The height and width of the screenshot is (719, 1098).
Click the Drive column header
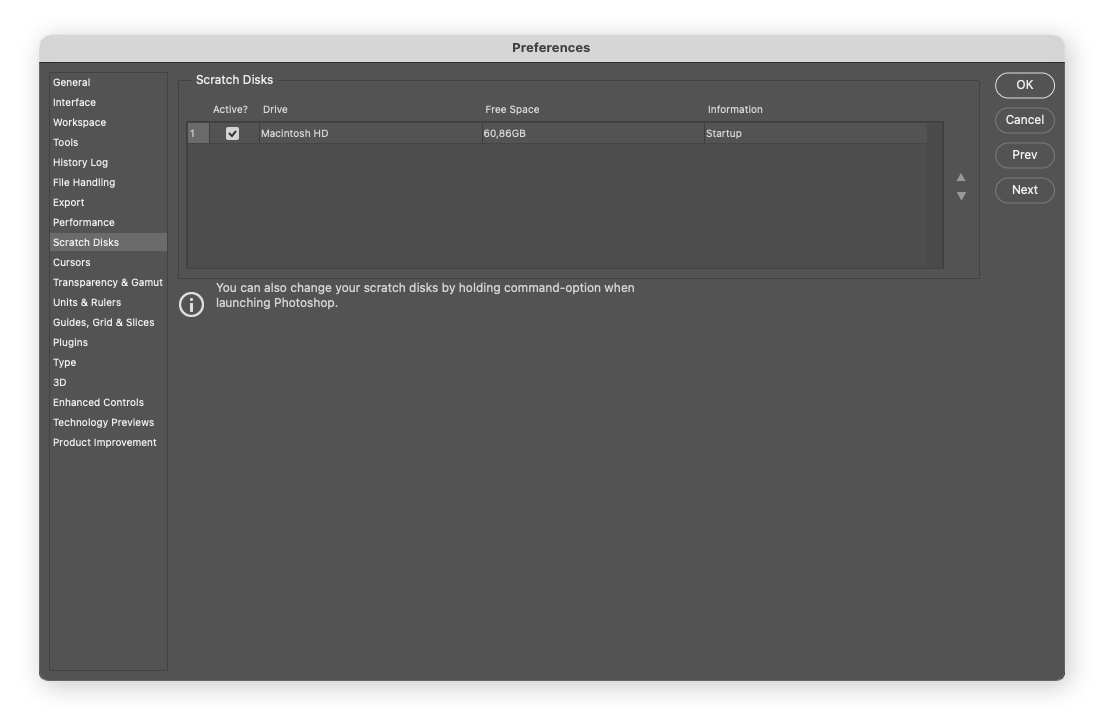point(275,110)
